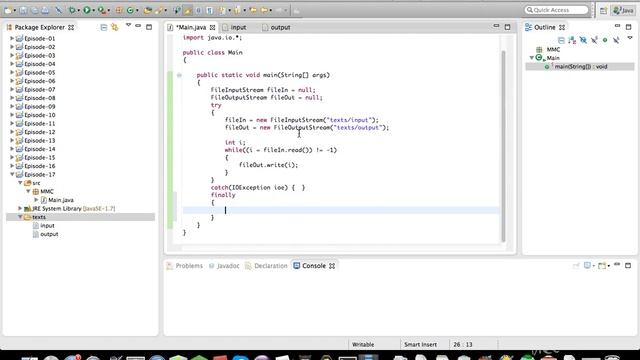
Task: Click the Save toolbar icon
Action: [x=23, y=11]
